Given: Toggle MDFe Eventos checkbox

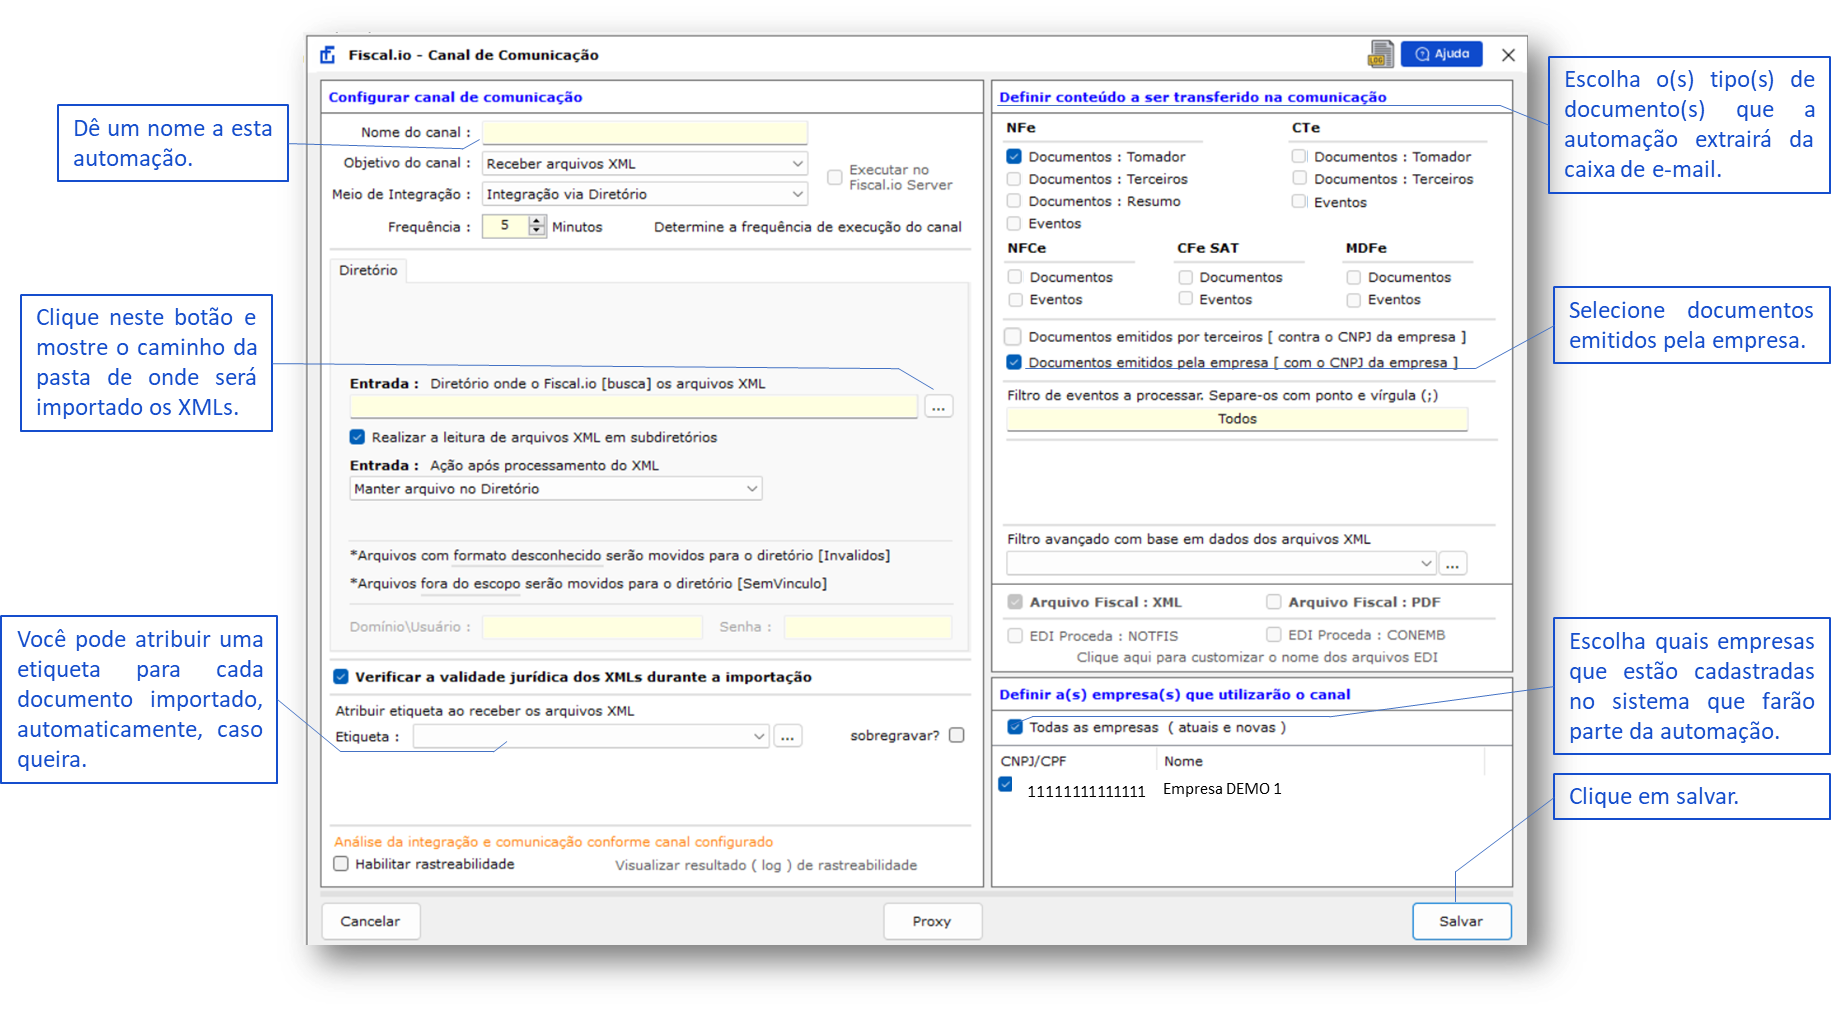Looking at the screenshot, I should click(x=1353, y=299).
